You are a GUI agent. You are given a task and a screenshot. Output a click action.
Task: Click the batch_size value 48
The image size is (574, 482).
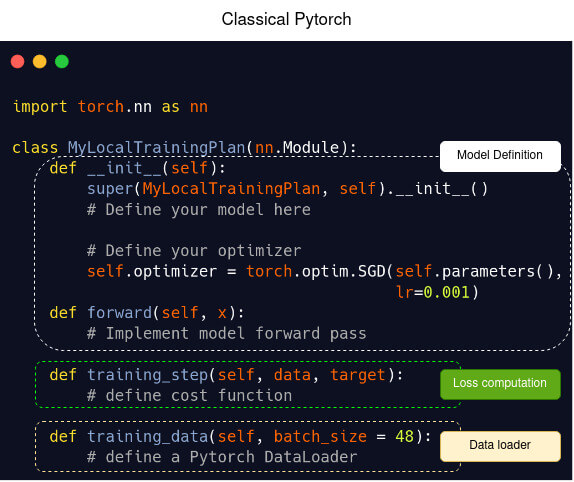click(405, 437)
